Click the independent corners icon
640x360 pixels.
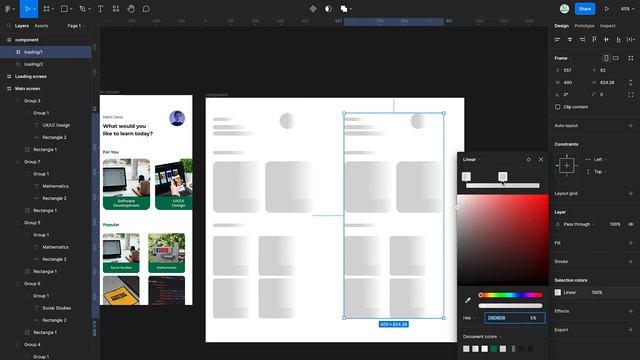point(631,94)
